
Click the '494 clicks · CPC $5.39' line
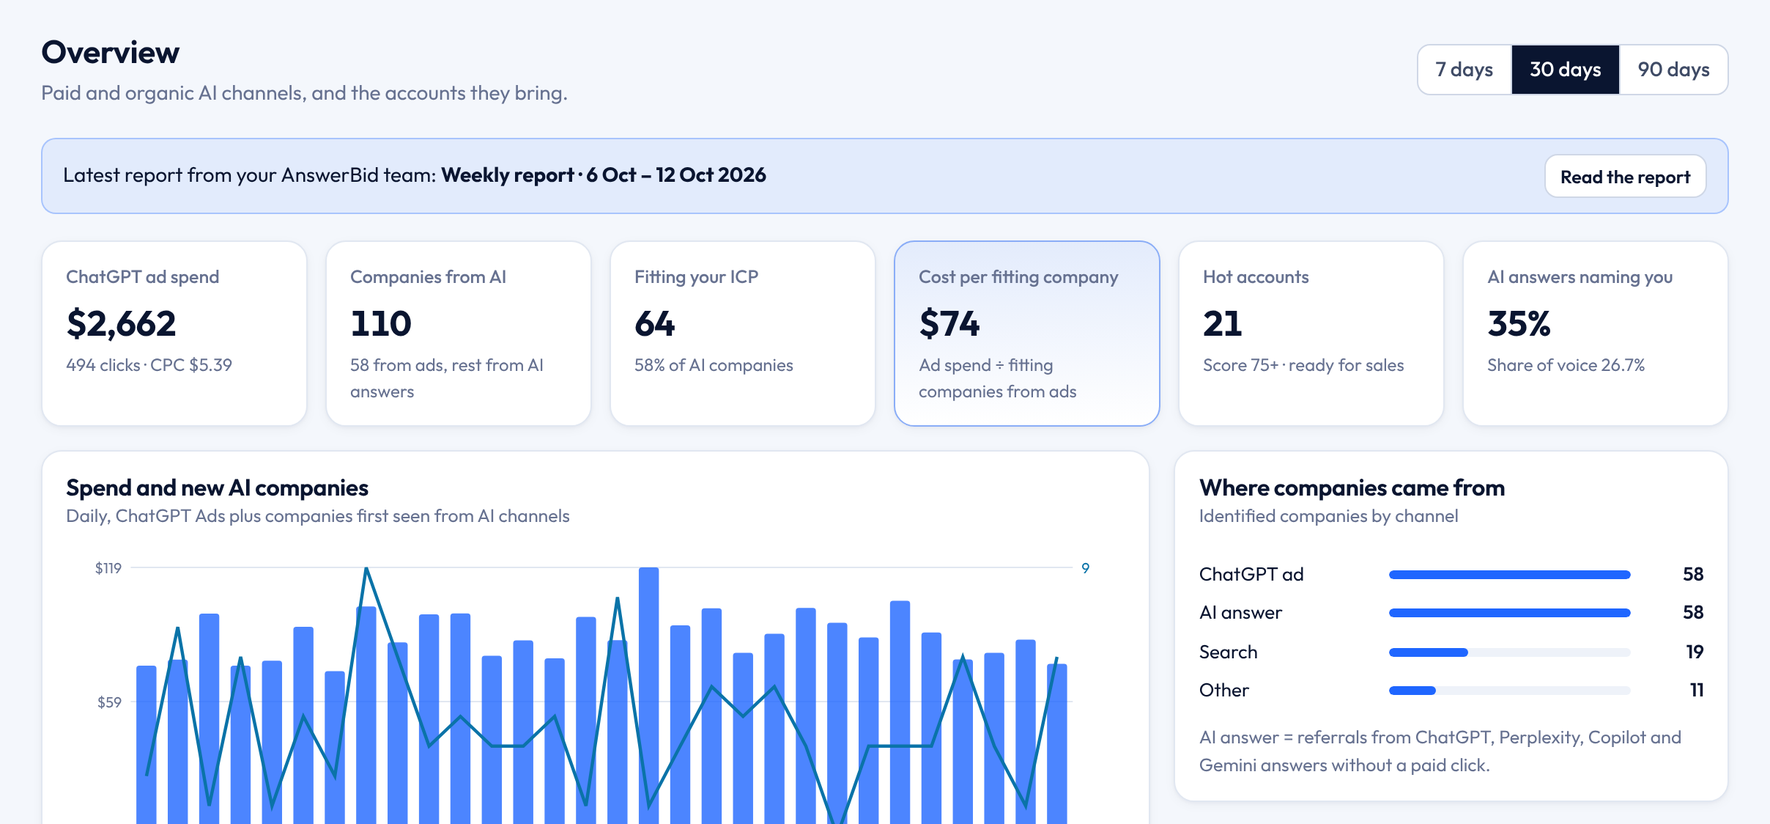tap(149, 365)
